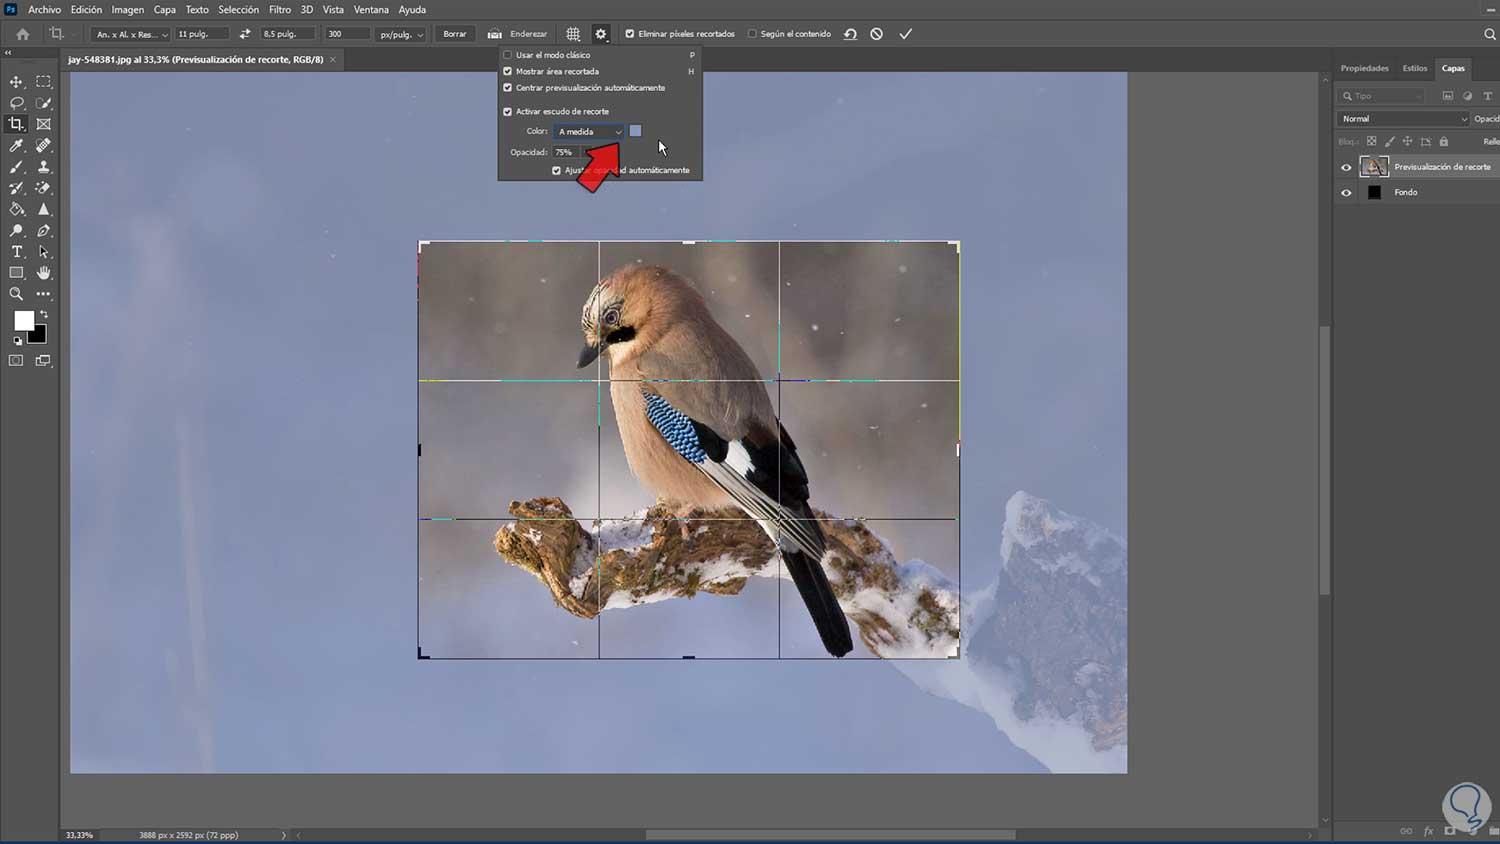Select the Hand tool

pos(43,273)
